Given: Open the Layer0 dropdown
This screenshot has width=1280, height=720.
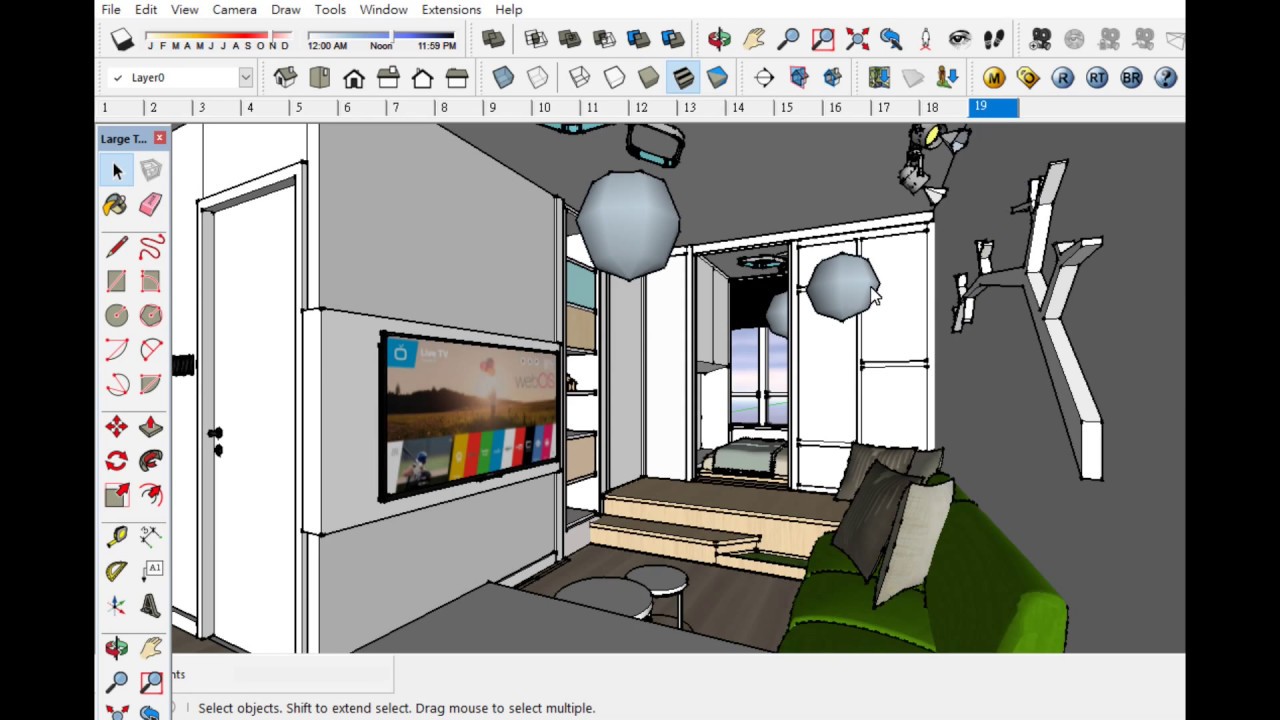Looking at the screenshot, I should pyautogui.click(x=245, y=77).
